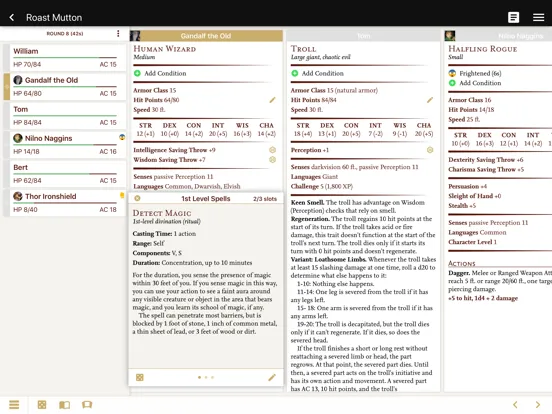552x414 pixels.
Task: Open the chat bubble icon in toolbar
Action: (x=87, y=404)
